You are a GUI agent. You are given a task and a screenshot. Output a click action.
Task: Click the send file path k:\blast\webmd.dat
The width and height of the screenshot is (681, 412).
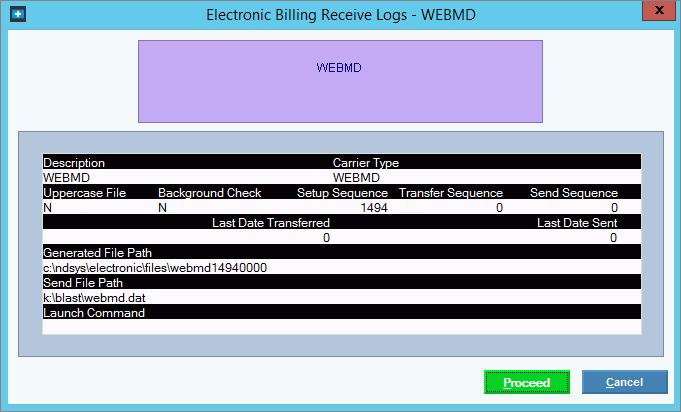pyautogui.click(x=94, y=298)
